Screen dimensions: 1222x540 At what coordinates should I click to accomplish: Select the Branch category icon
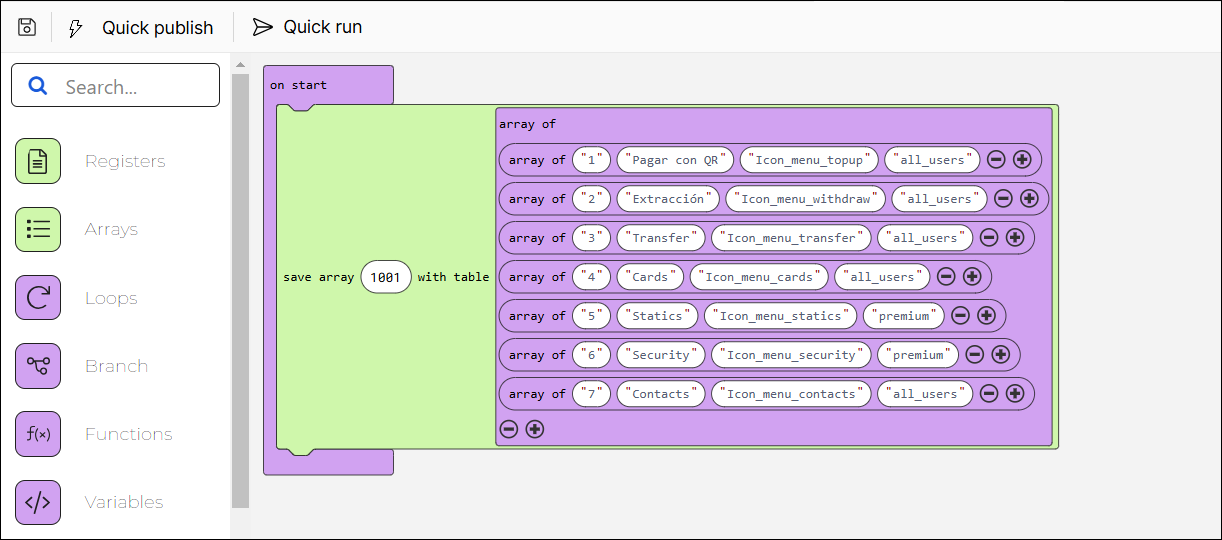point(38,366)
